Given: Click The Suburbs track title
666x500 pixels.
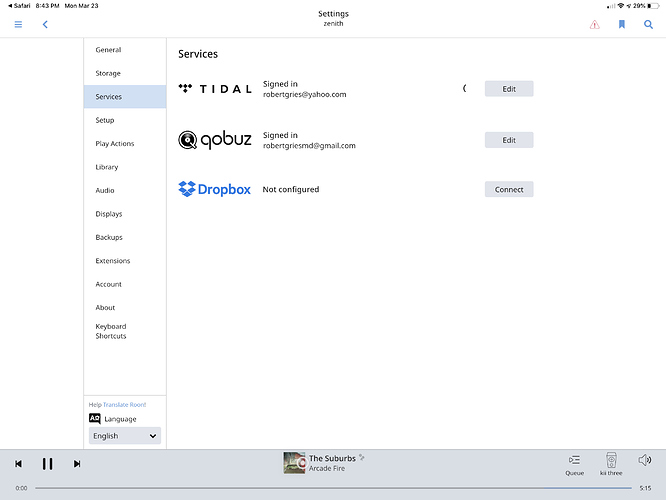Looking at the screenshot, I should (x=332, y=458).
